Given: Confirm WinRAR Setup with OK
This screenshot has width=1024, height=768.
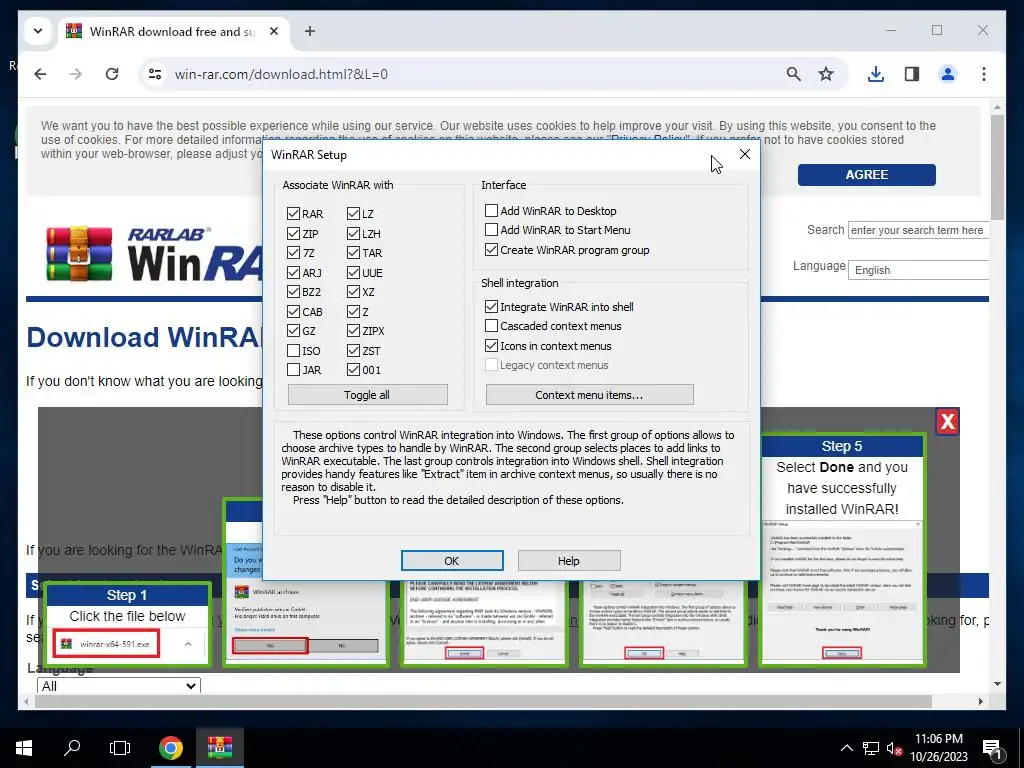Looking at the screenshot, I should coord(452,560).
